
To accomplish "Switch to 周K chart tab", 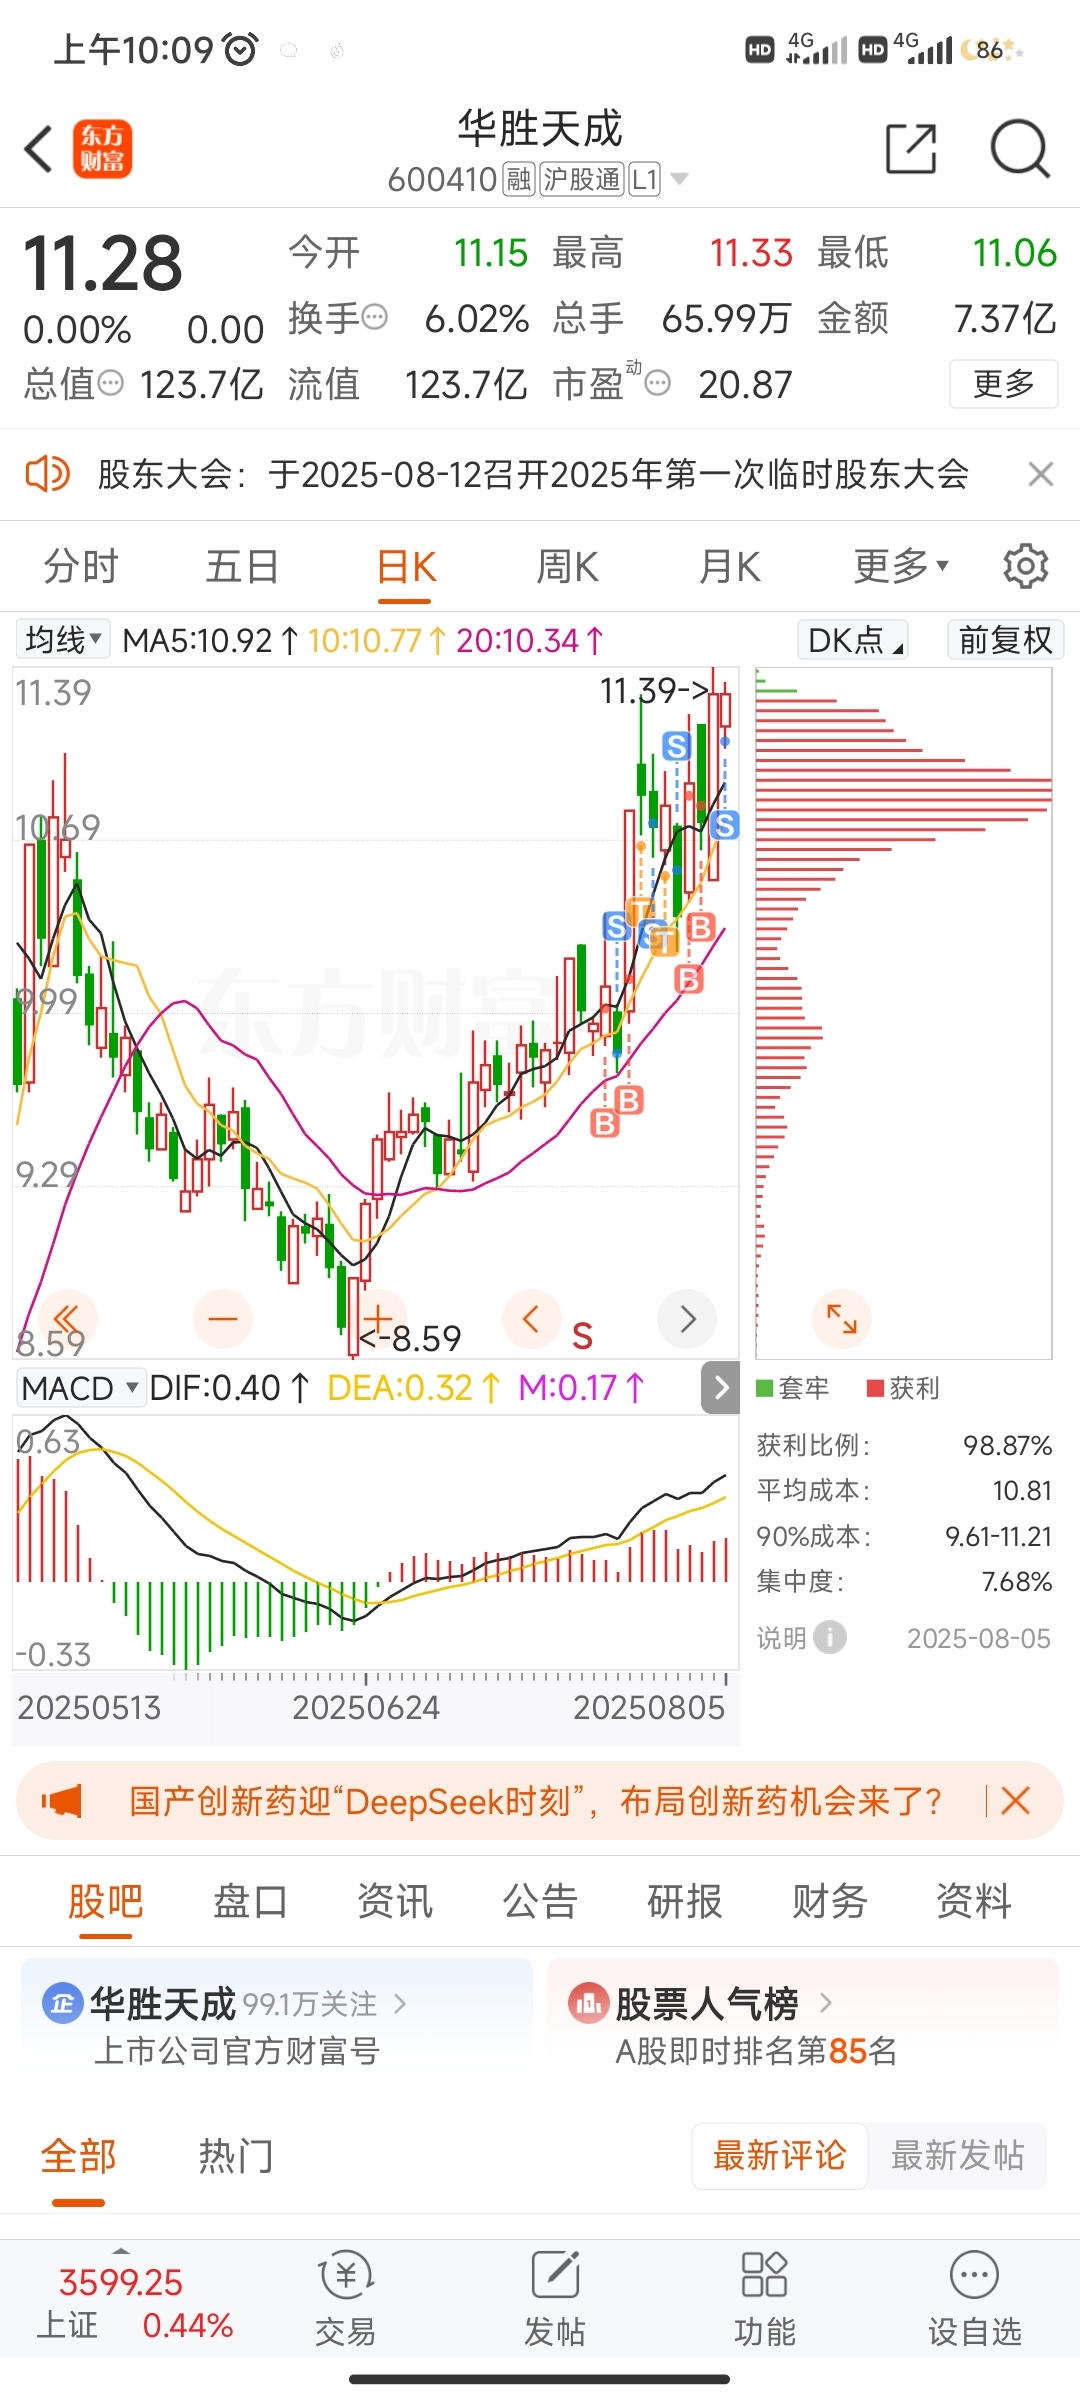I will point(567,567).
